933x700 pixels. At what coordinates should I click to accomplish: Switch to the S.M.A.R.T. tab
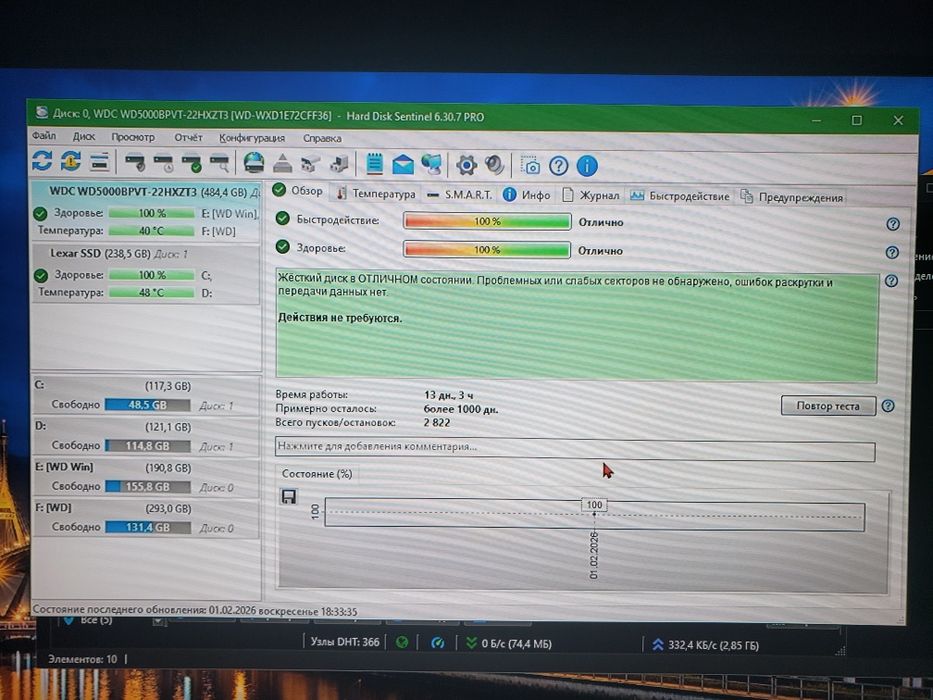coord(459,195)
